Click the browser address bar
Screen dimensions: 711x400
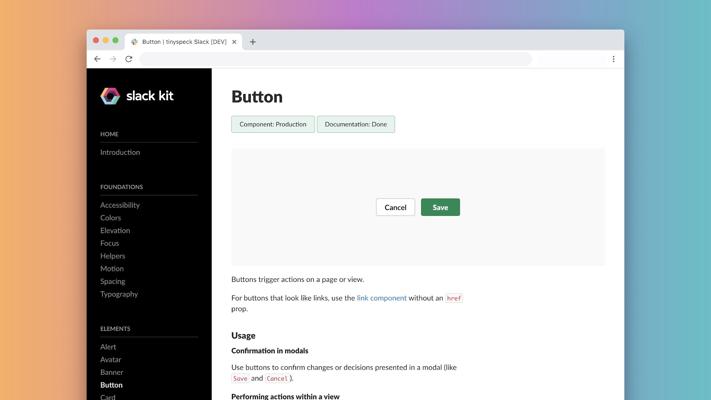[336, 59]
